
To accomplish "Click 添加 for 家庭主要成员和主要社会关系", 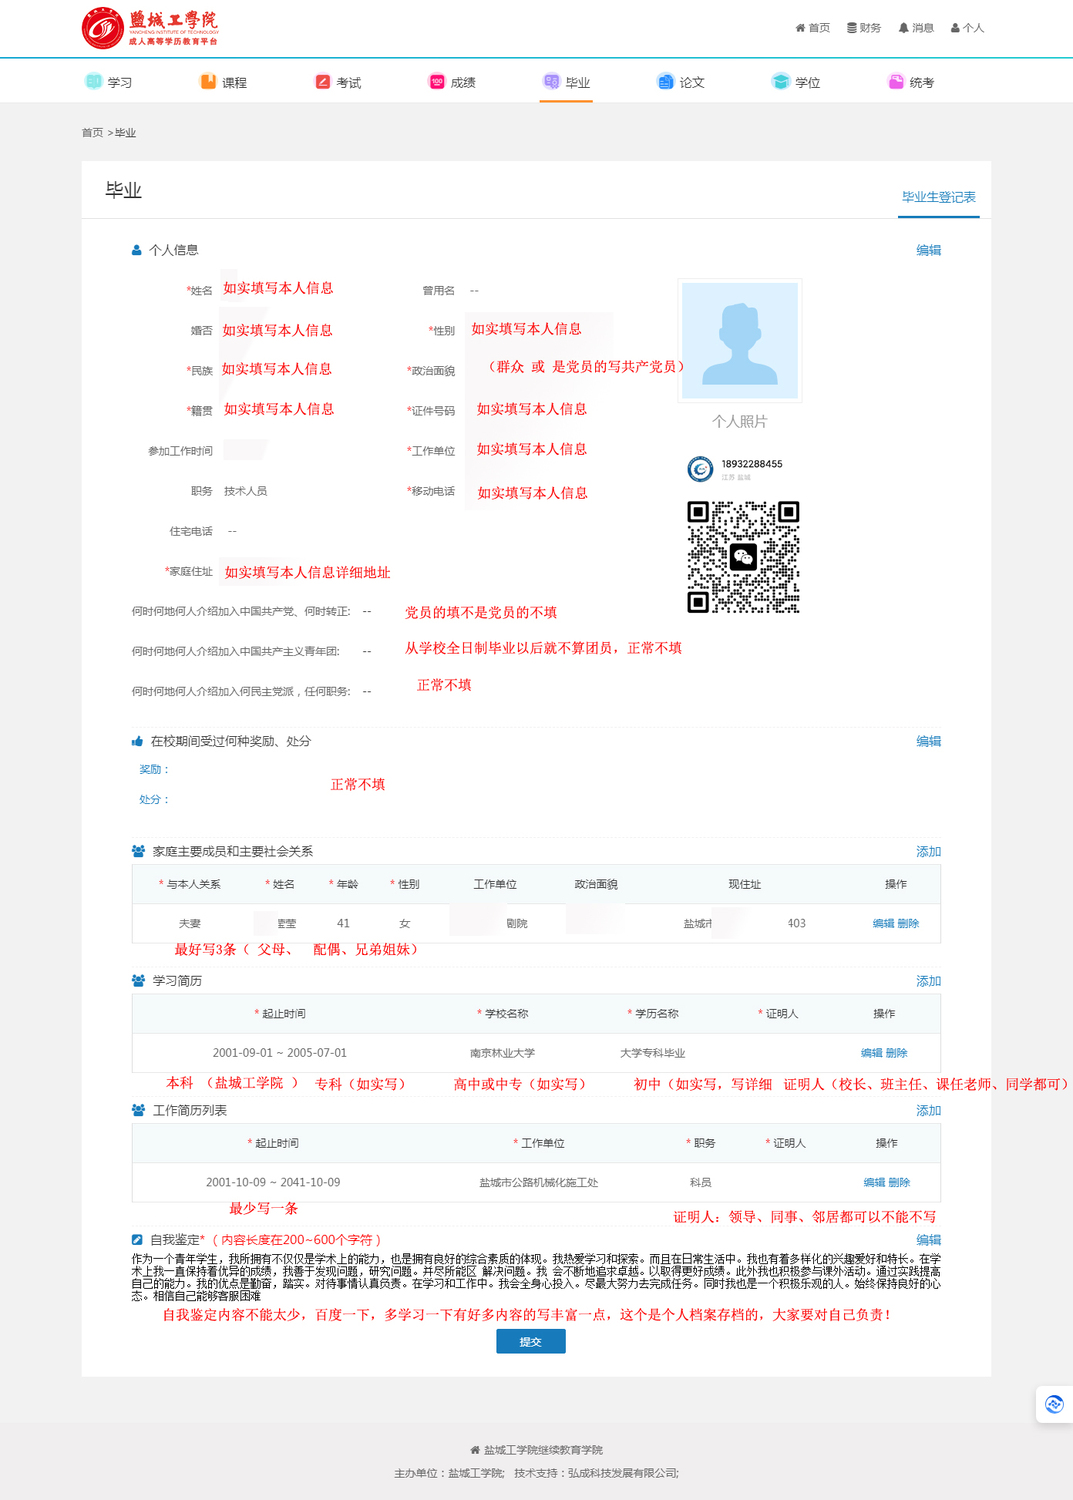I will coord(928,851).
